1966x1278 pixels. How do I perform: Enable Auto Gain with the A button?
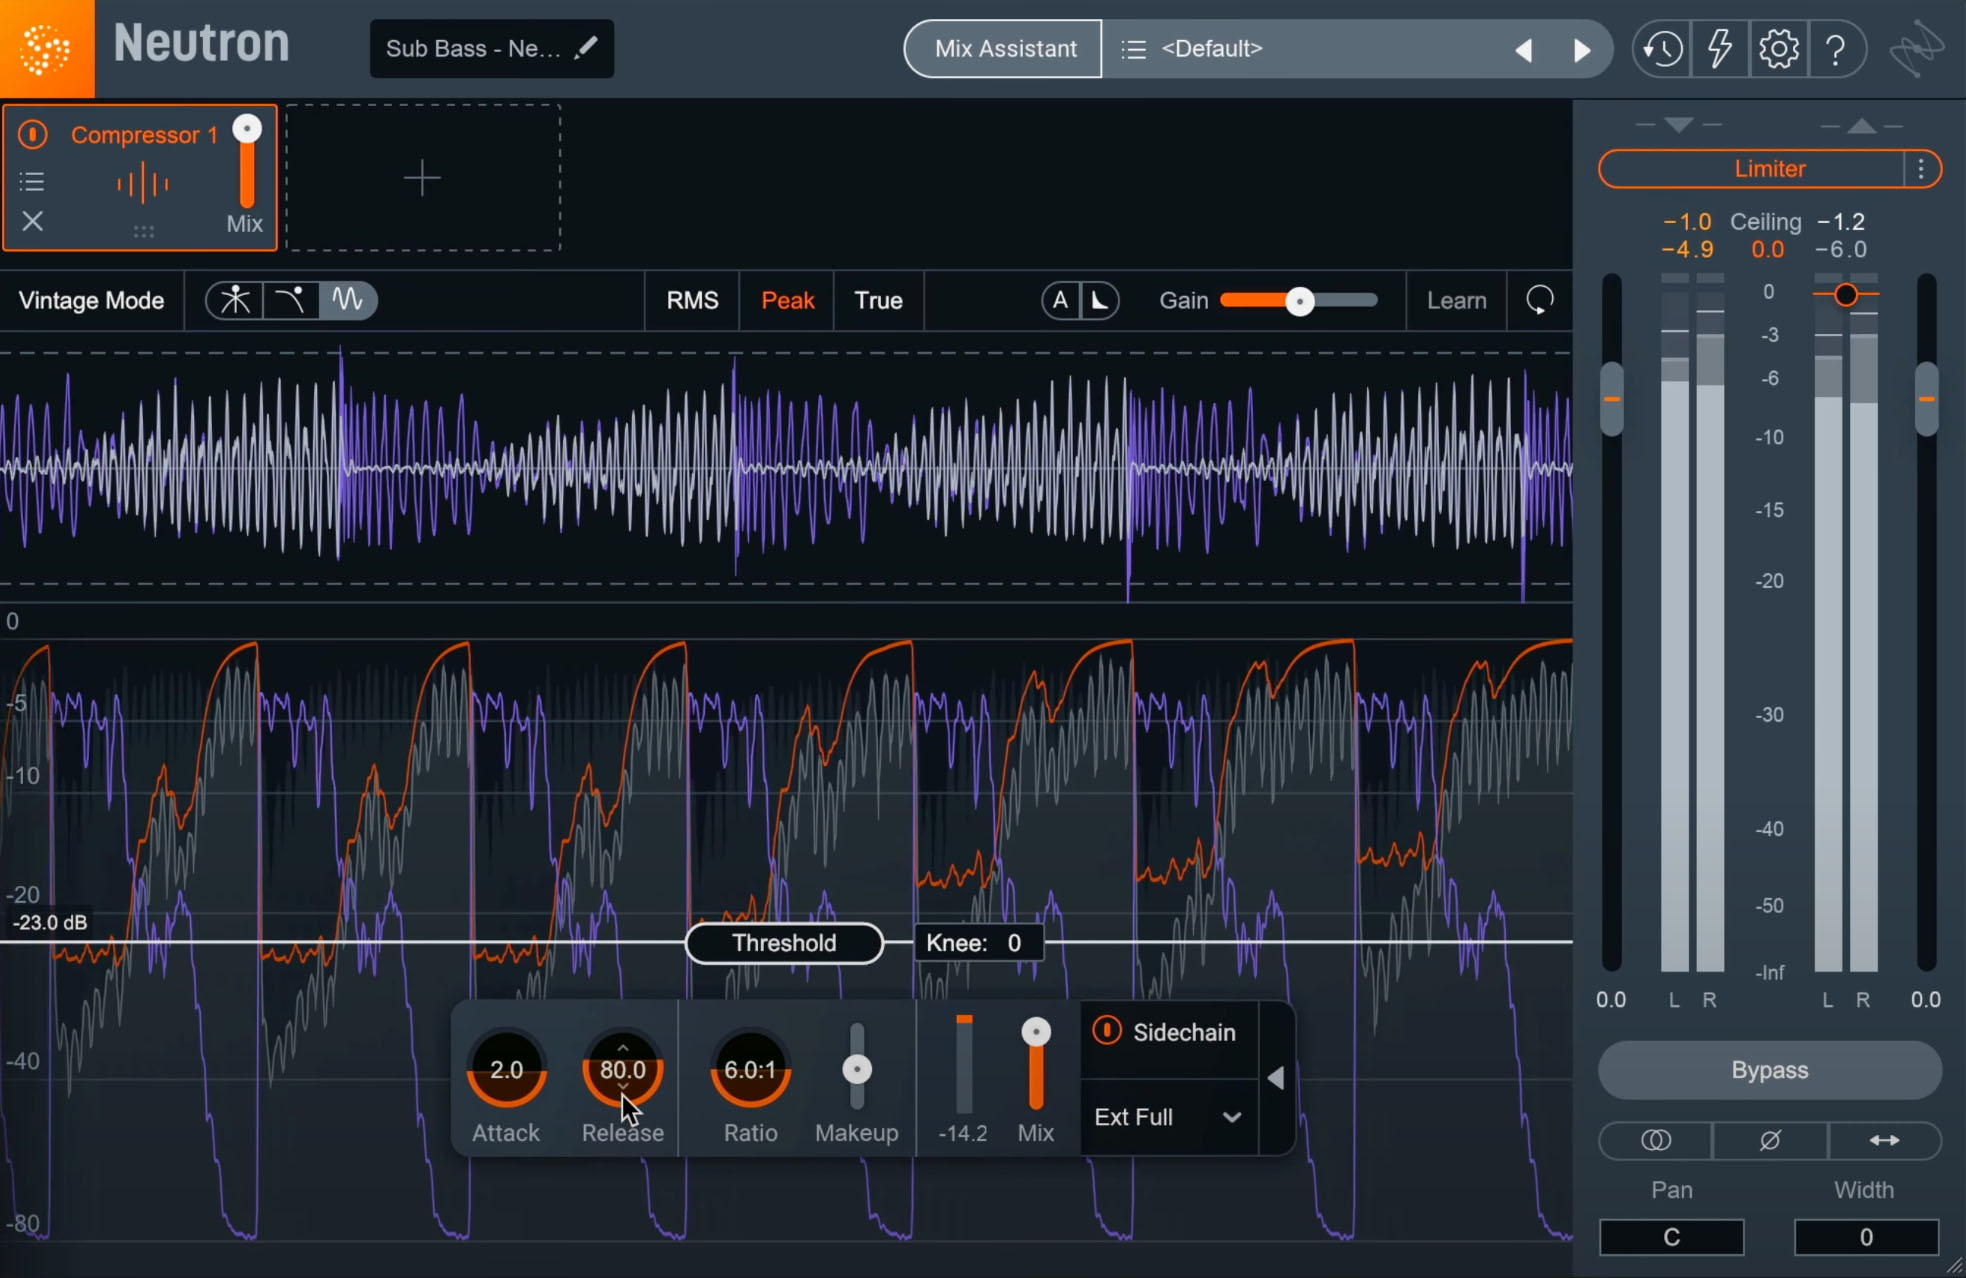(1060, 300)
